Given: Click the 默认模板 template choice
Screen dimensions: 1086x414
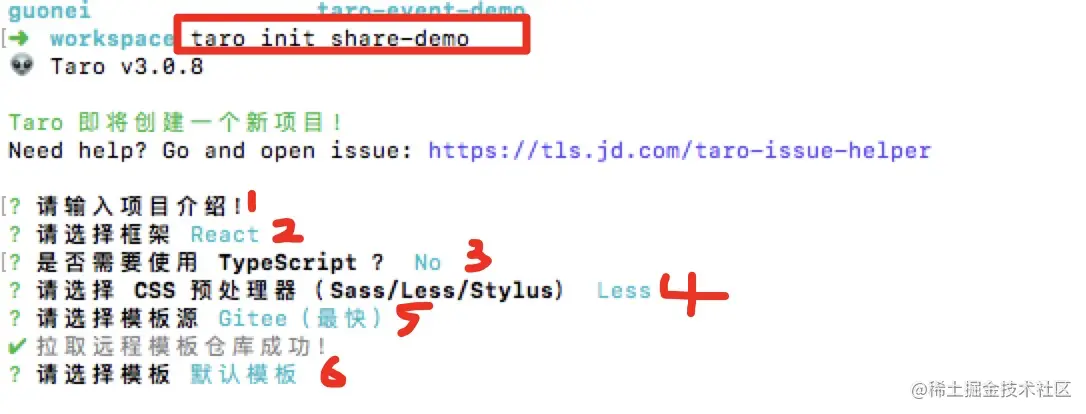Looking at the screenshot, I should (244, 375).
